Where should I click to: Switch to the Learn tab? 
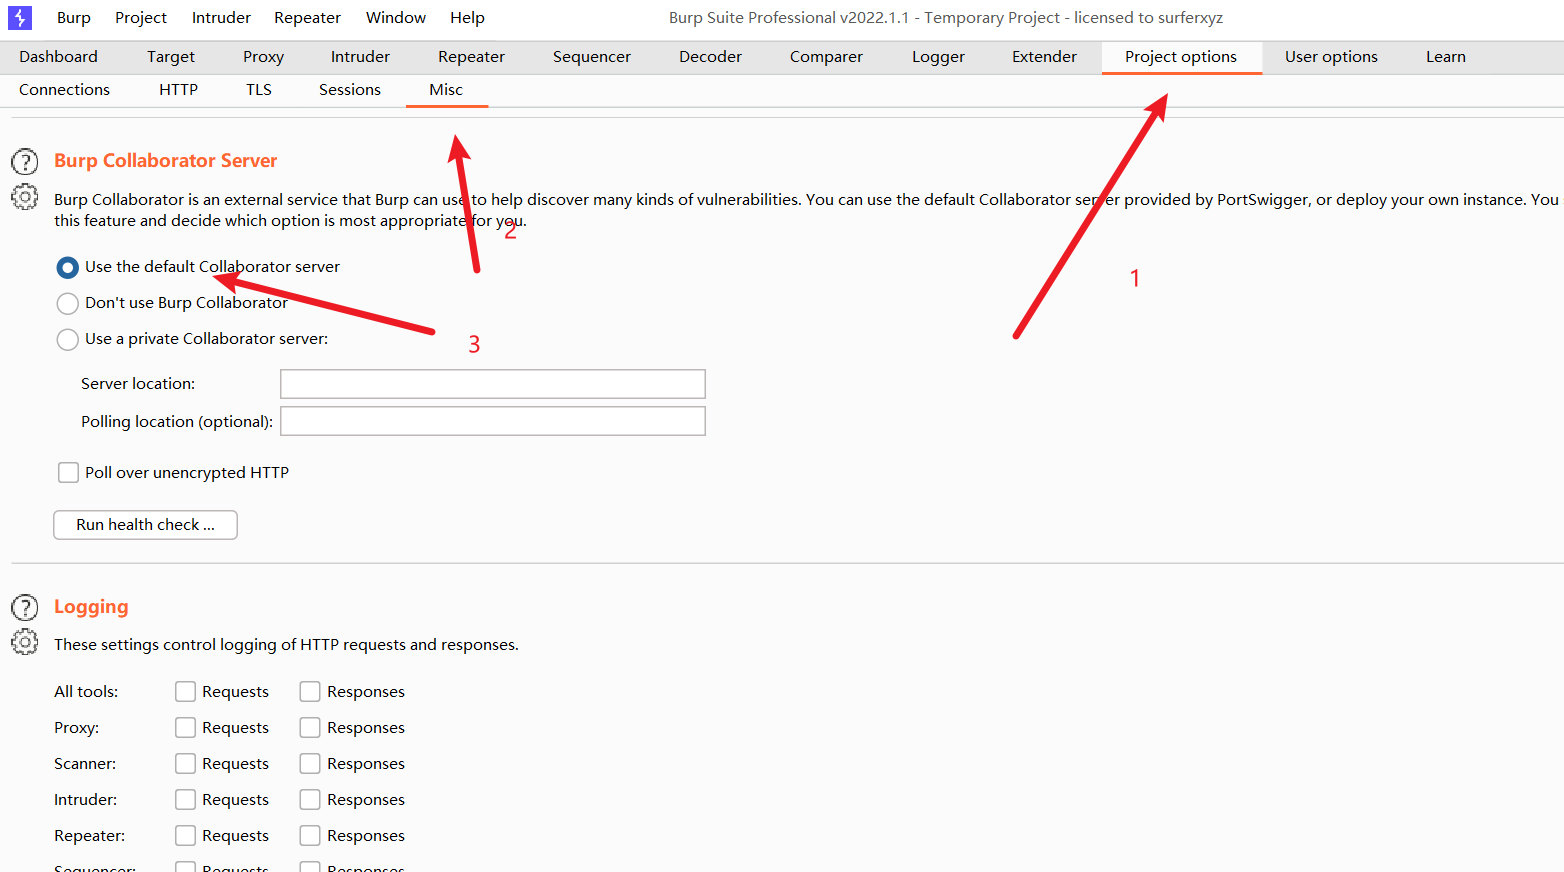point(1446,57)
